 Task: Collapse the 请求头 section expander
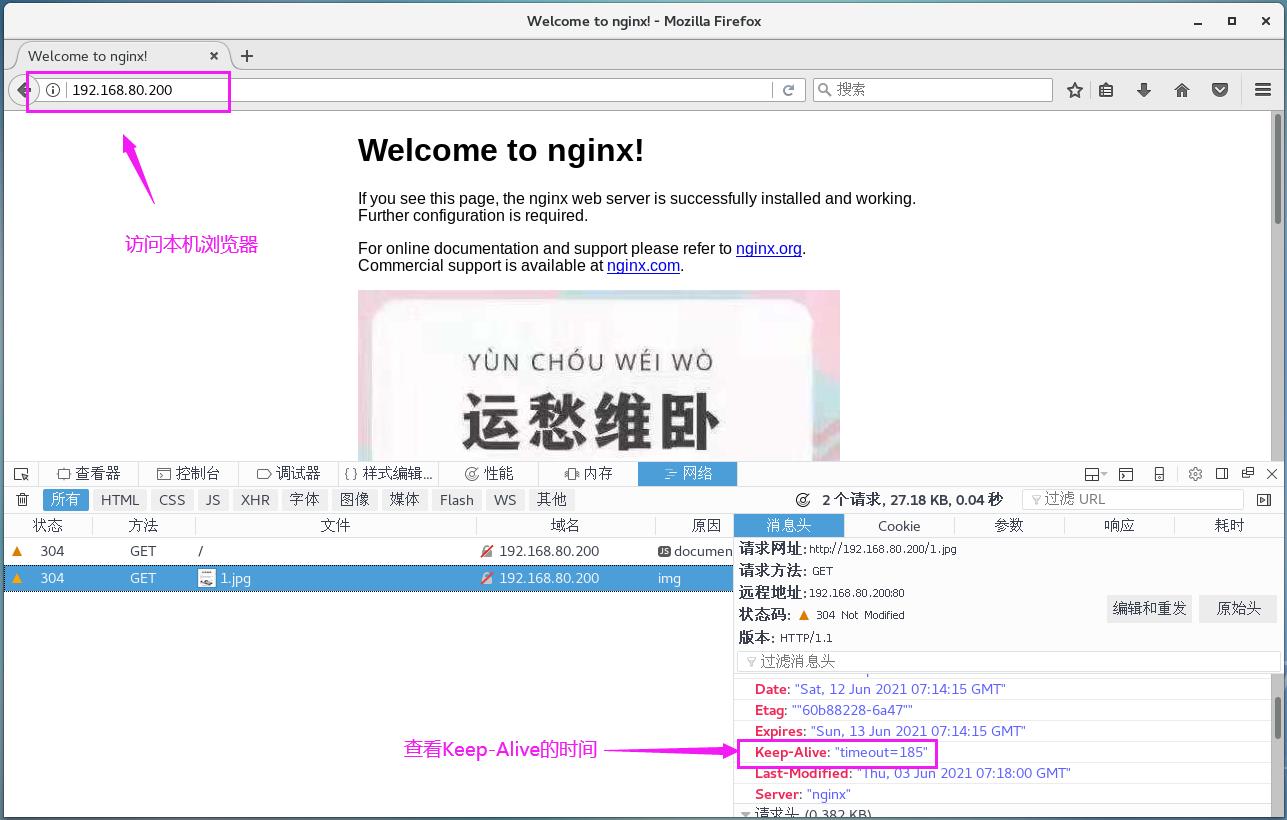click(x=745, y=814)
